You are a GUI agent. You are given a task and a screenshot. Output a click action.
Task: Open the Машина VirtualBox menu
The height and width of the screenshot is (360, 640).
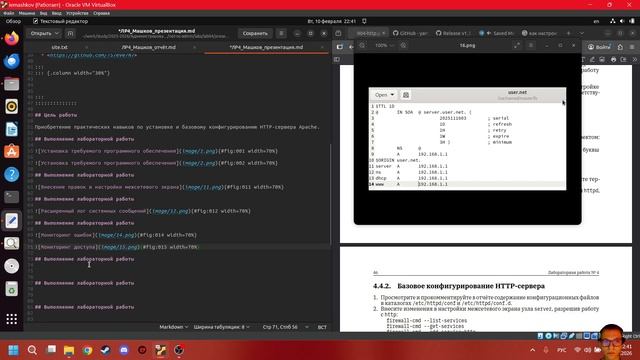27,13
